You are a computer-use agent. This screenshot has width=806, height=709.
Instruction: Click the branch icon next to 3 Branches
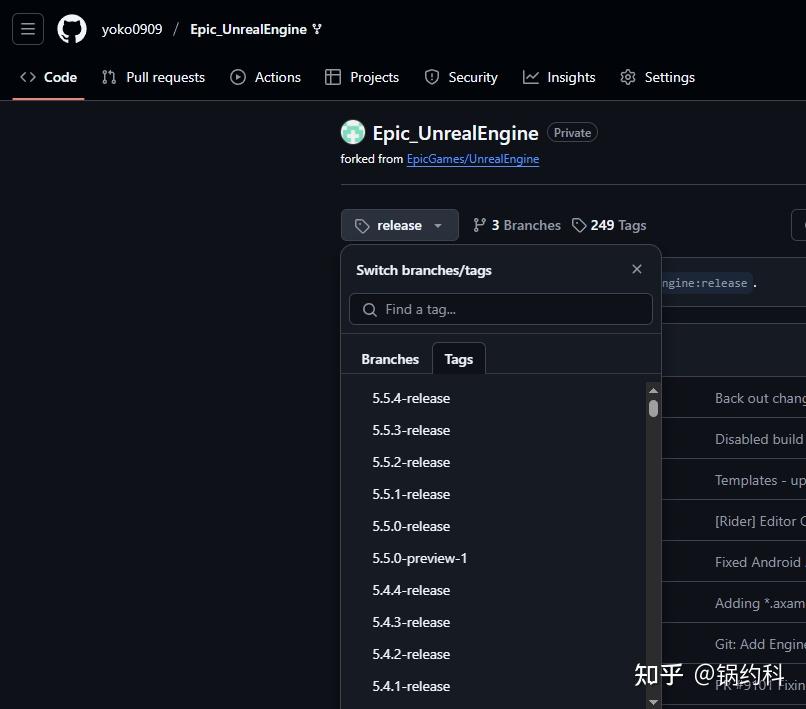(479, 225)
